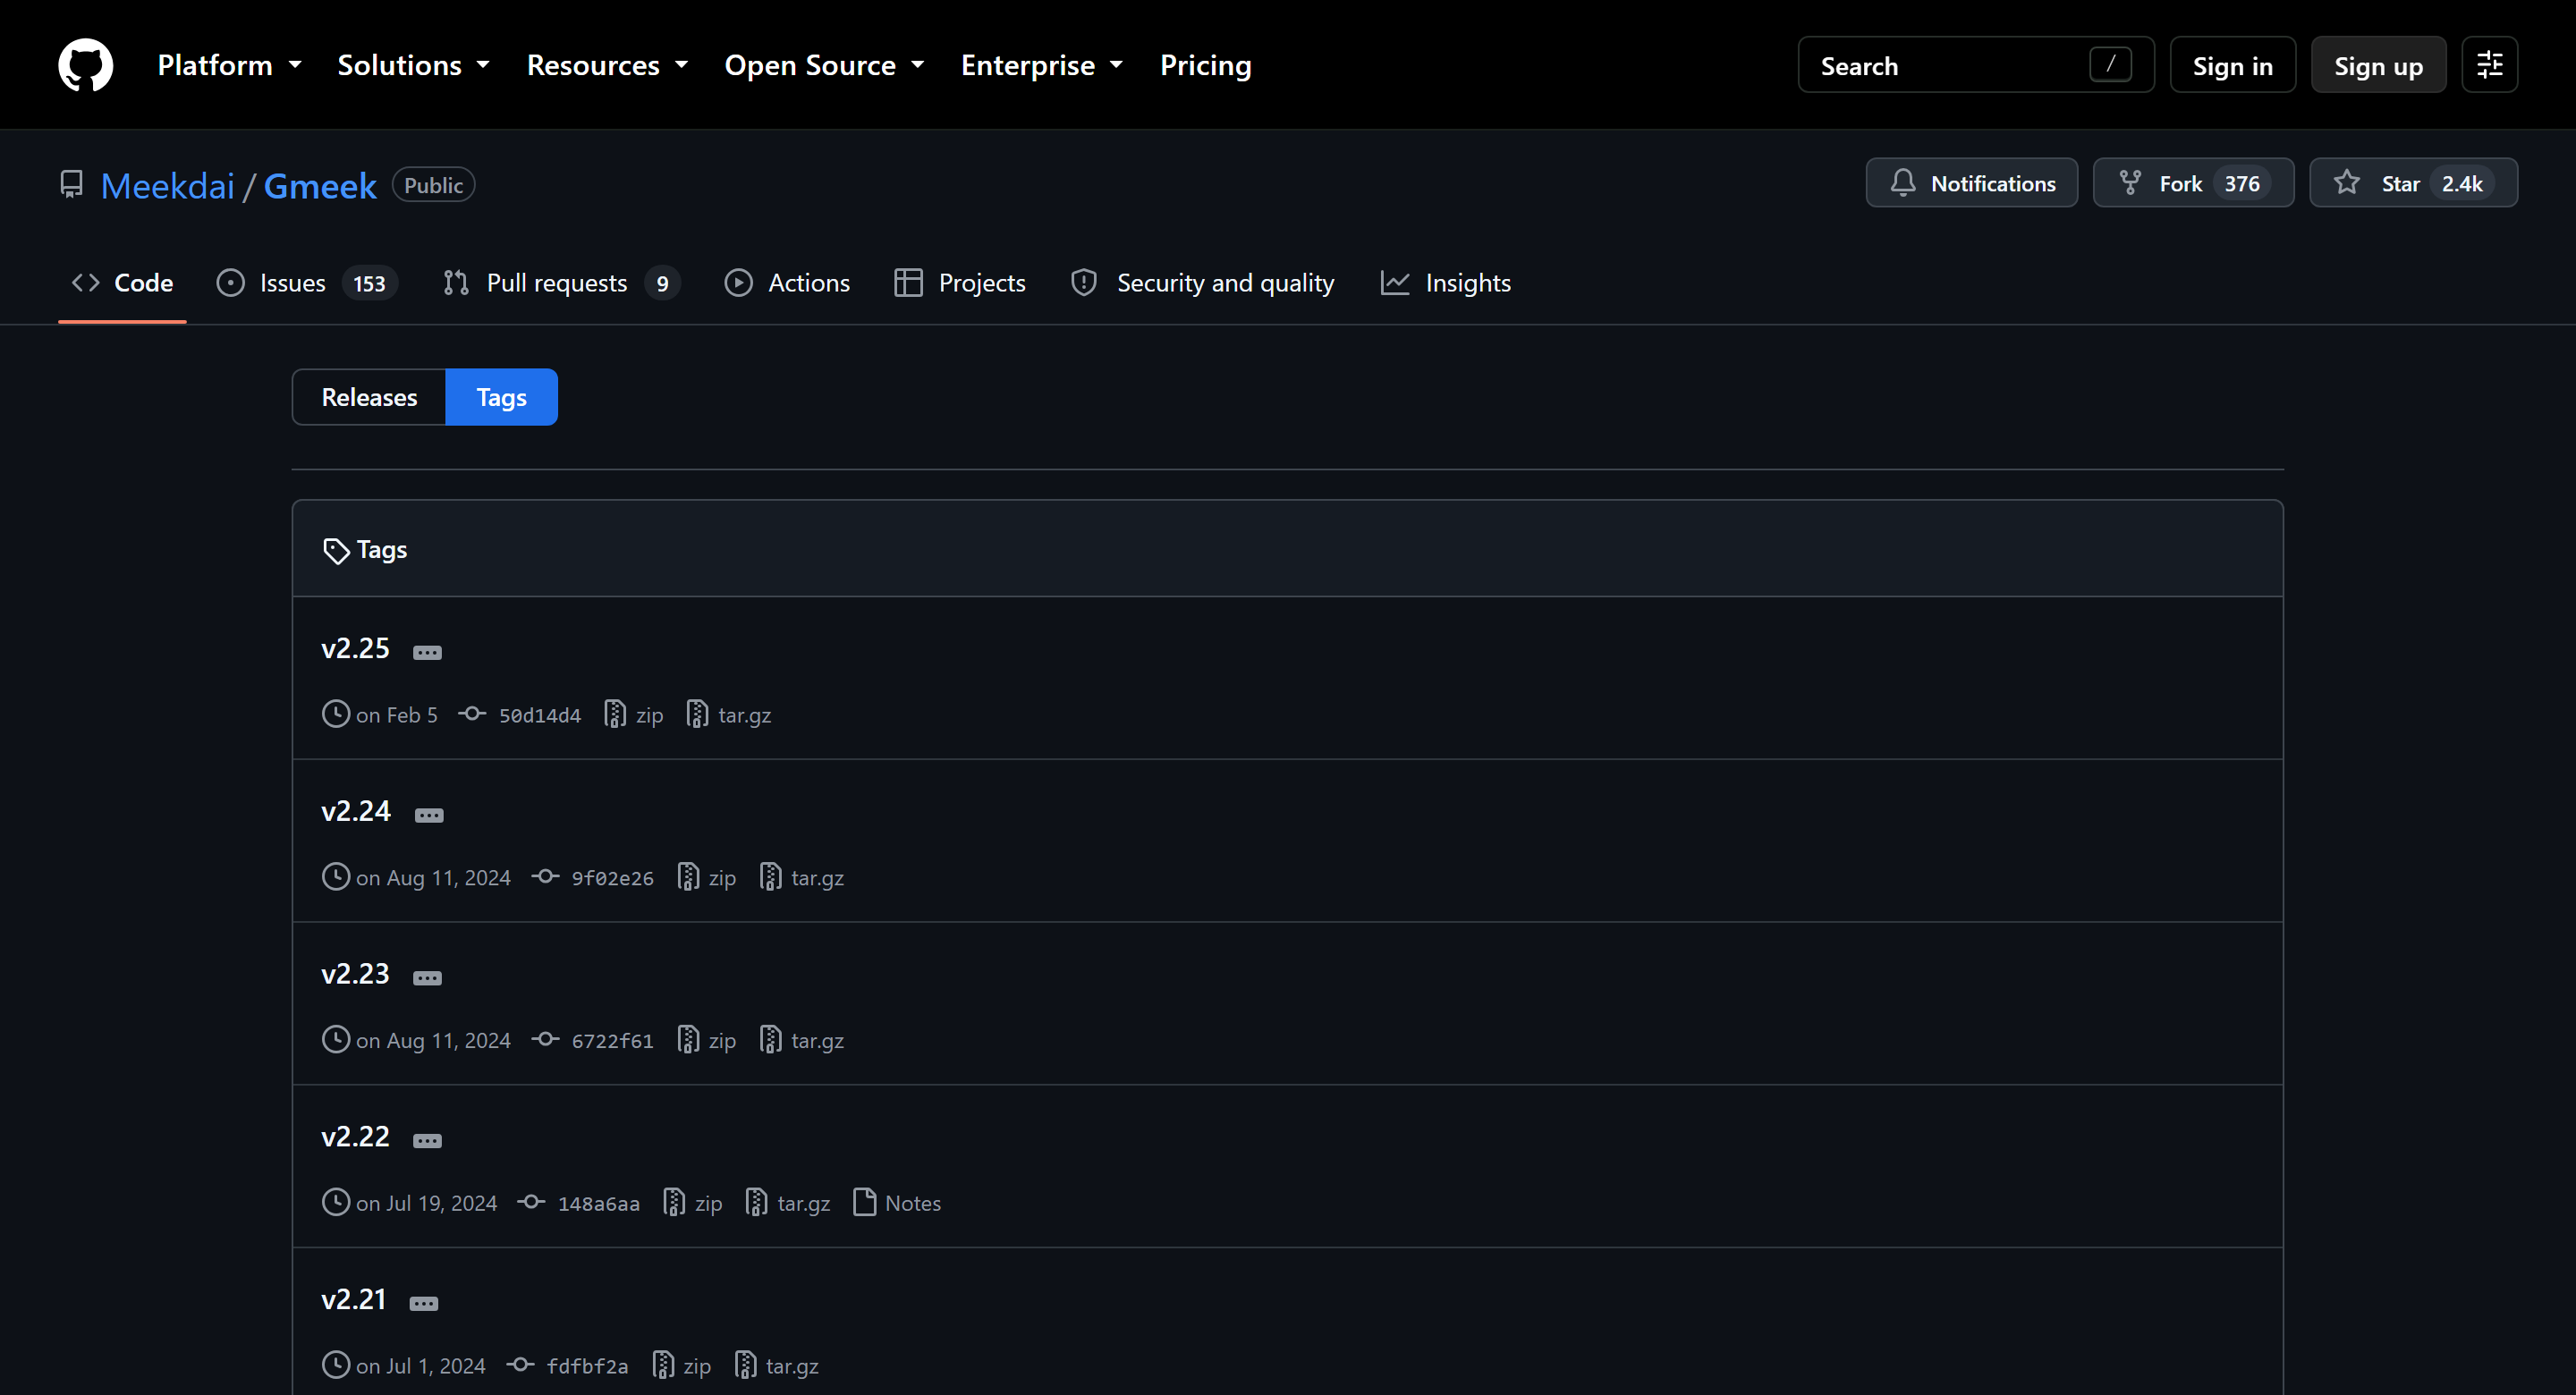The height and width of the screenshot is (1395, 2576).
Task: Open the v2.22 tag page
Action: pos(355,1137)
